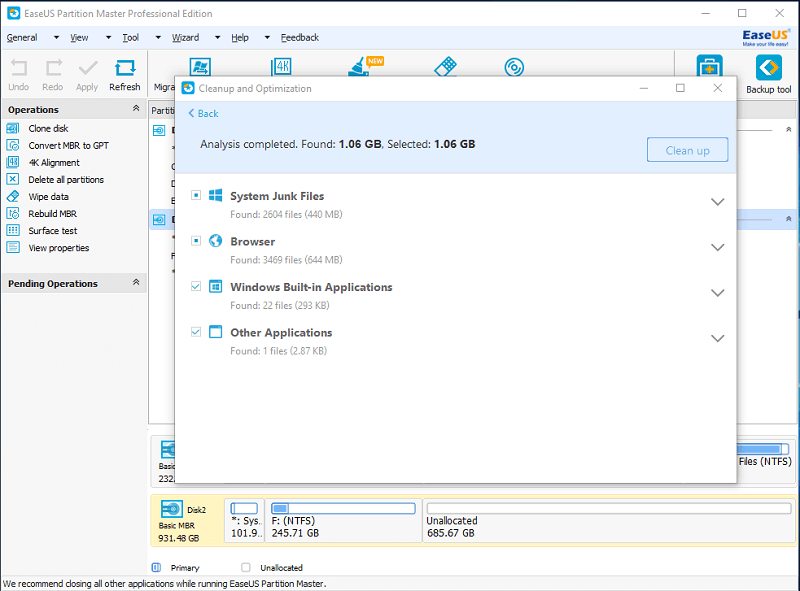Toggle the Browser checkbox

point(196,240)
